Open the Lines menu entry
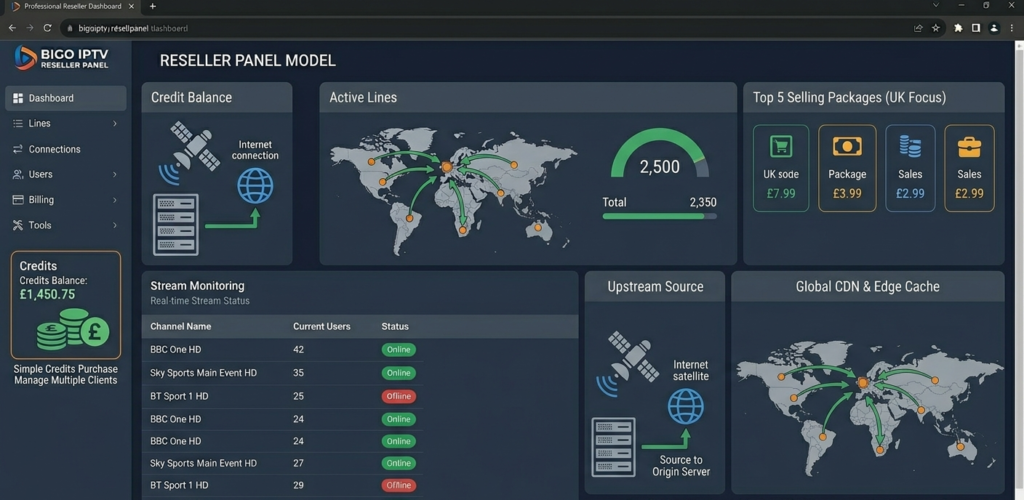Image resolution: width=1024 pixels, height=500 pixels. [65, 123]
